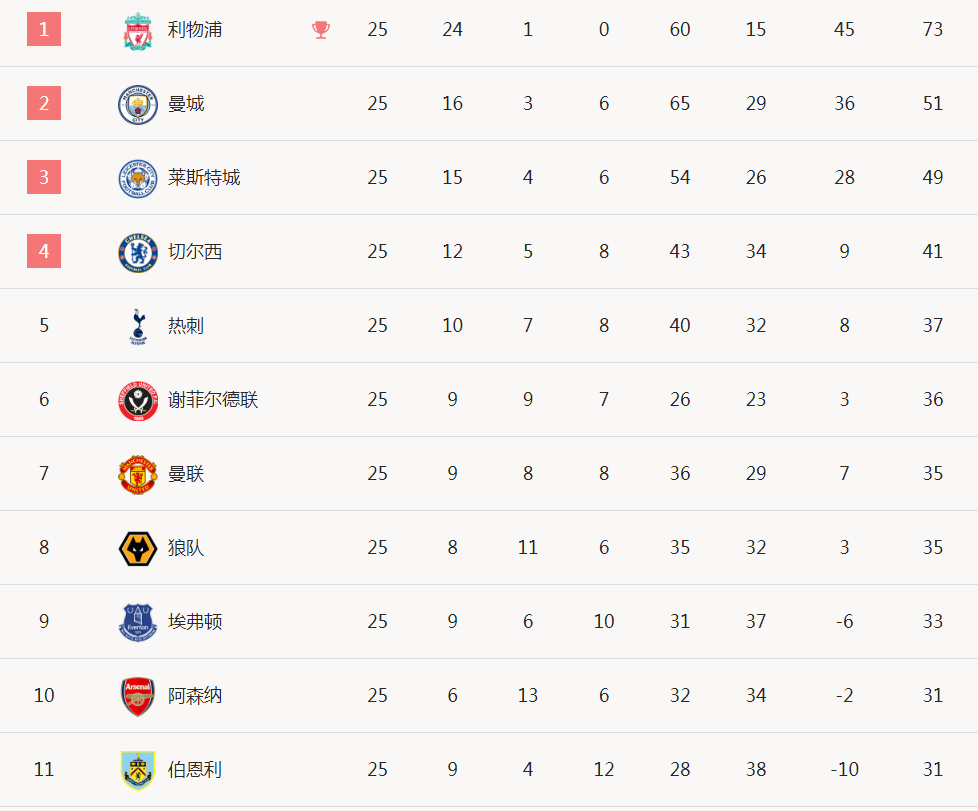Select the 莱斯特城 team name
978x811 pixels.
click(204, 177)
